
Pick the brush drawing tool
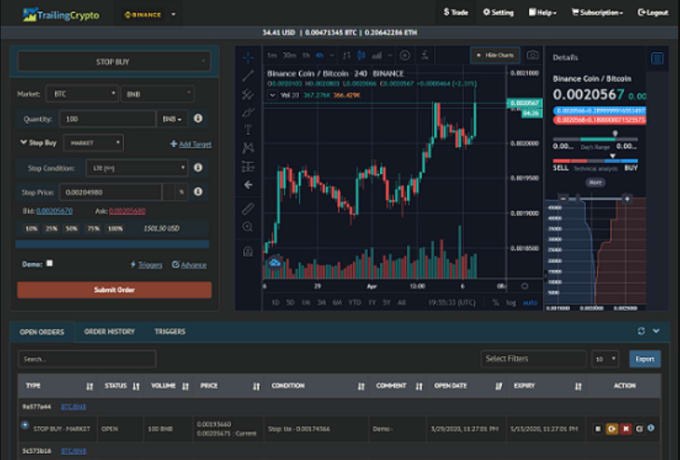(248, 112)
